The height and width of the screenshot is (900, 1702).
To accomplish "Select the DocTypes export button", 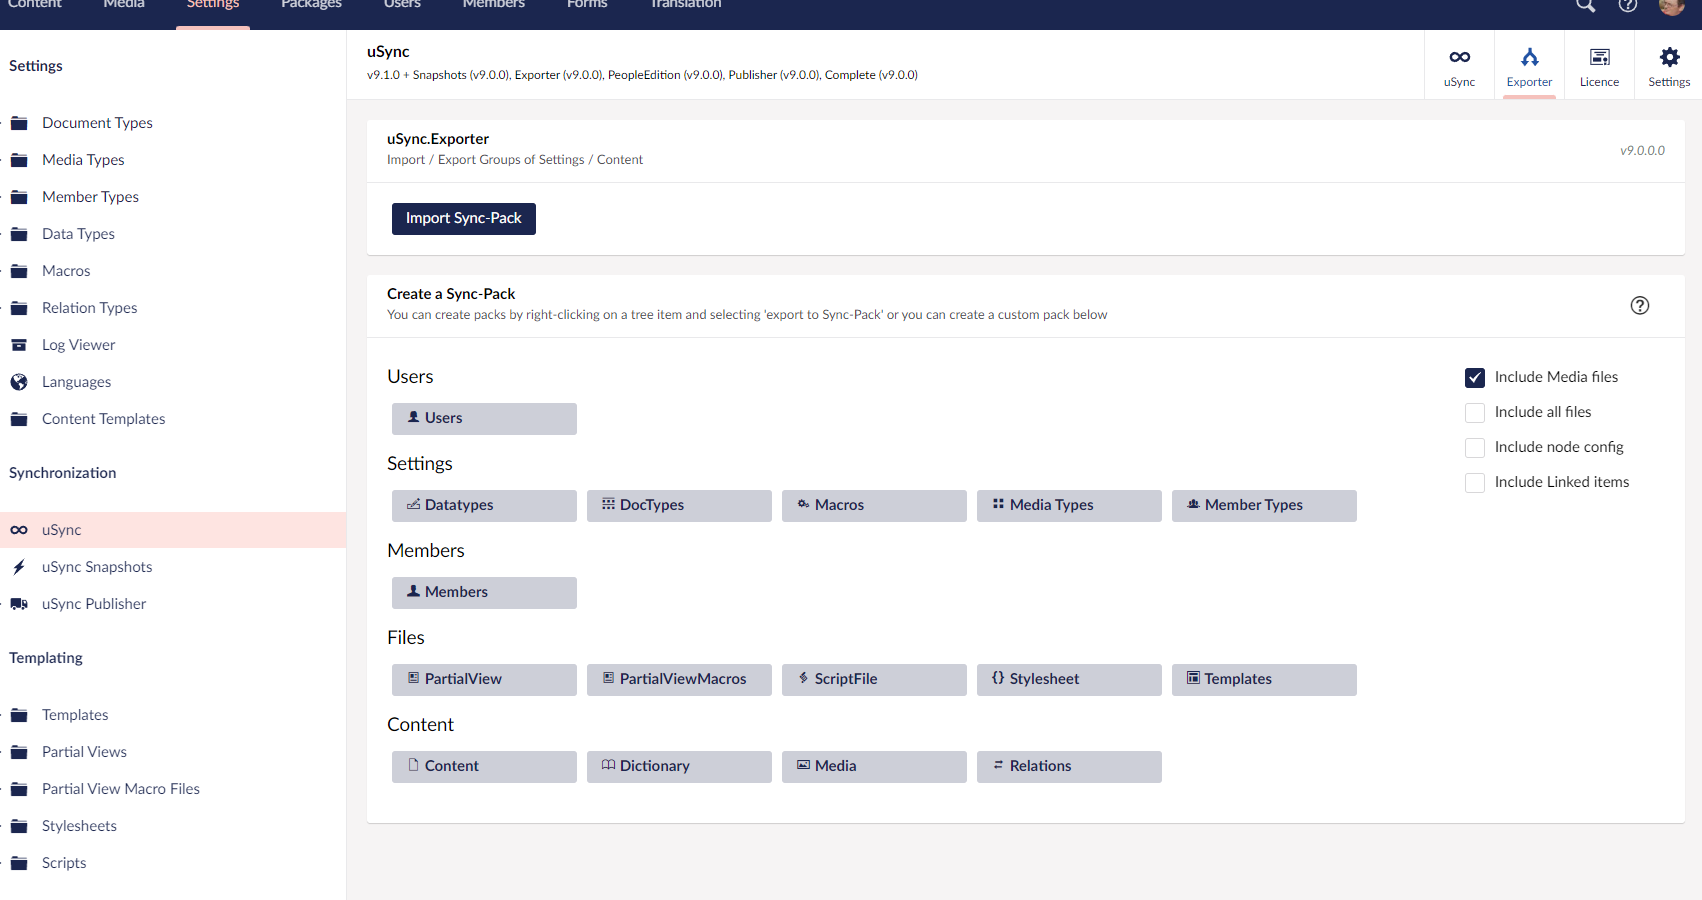I will tap(679, 506).
